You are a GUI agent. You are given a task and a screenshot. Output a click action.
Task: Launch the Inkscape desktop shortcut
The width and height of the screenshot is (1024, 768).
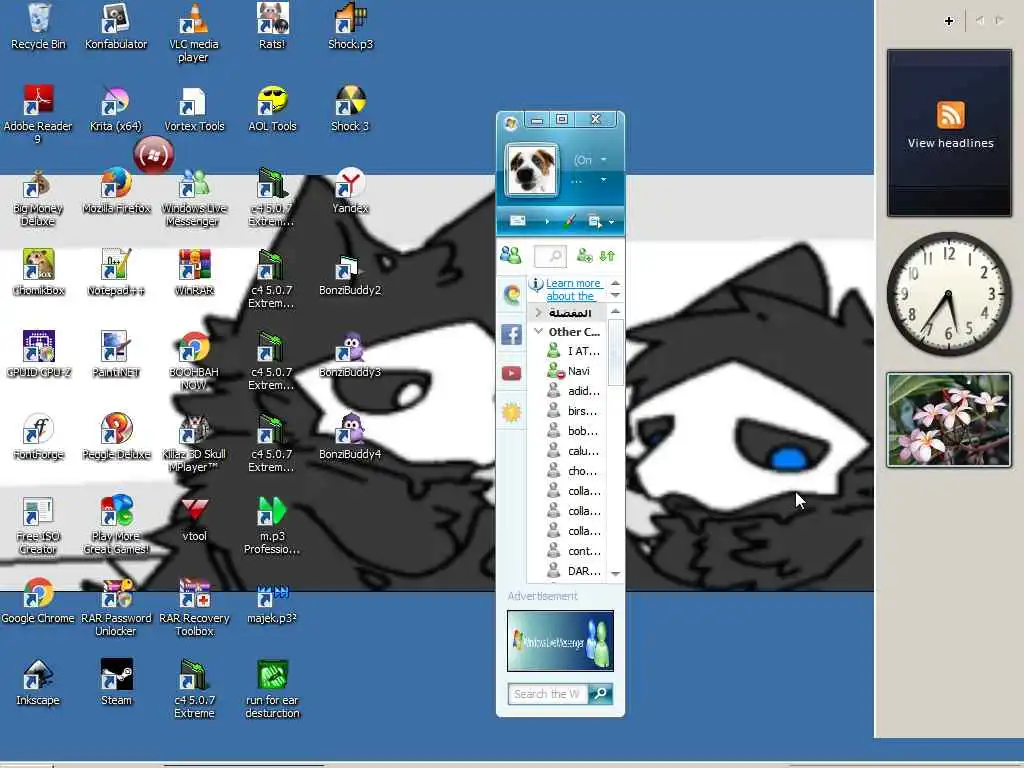click(x=38, y=682)
